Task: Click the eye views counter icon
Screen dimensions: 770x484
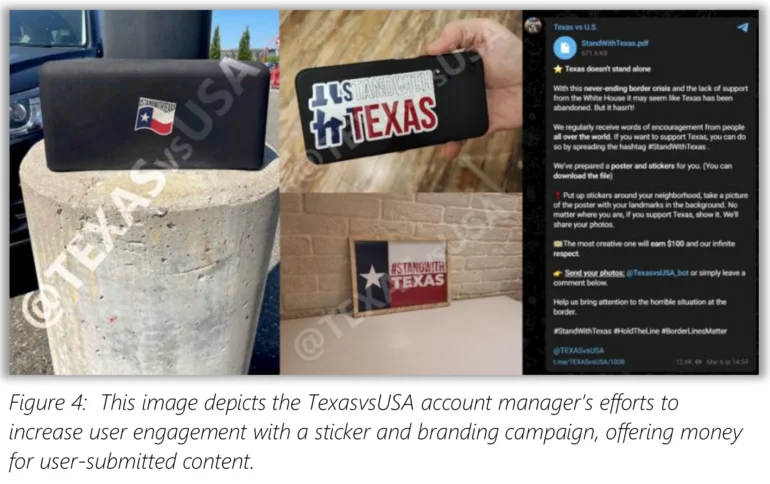Action: pyautogui.click(x=697, y=362)
